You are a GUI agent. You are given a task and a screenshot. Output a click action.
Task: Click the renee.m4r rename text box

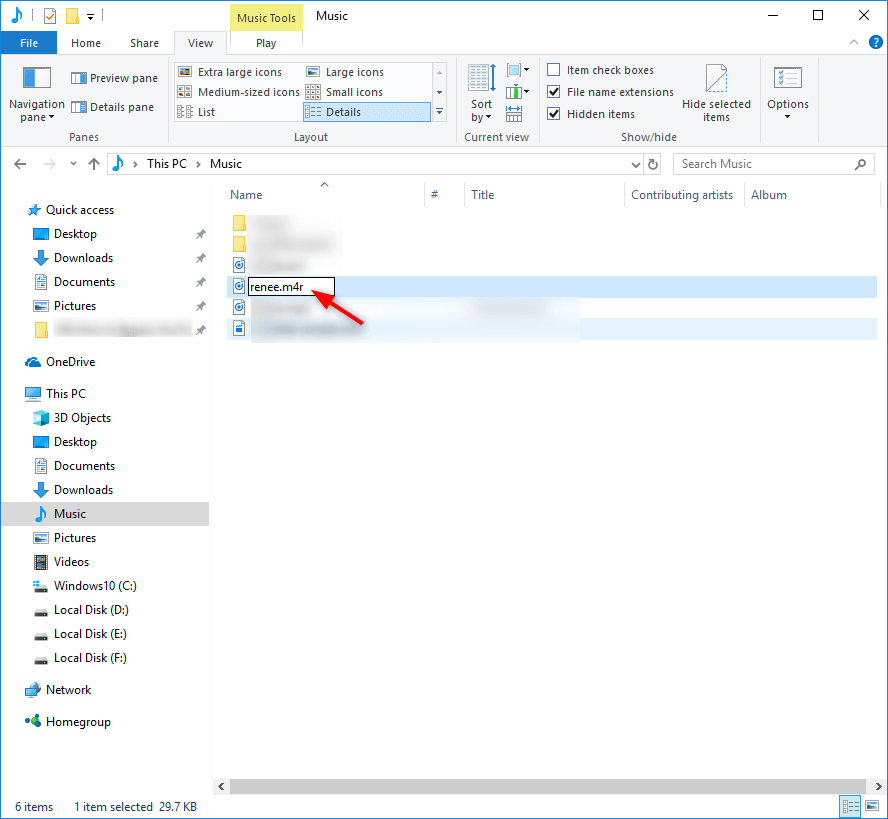point(291,287)
